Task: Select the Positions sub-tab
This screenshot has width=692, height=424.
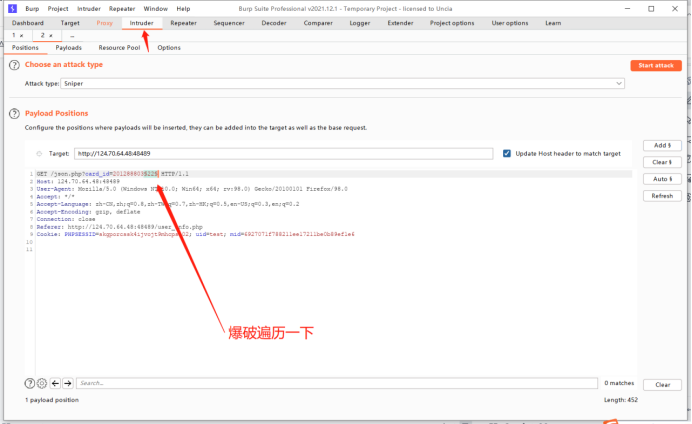Action: point(25,48)
